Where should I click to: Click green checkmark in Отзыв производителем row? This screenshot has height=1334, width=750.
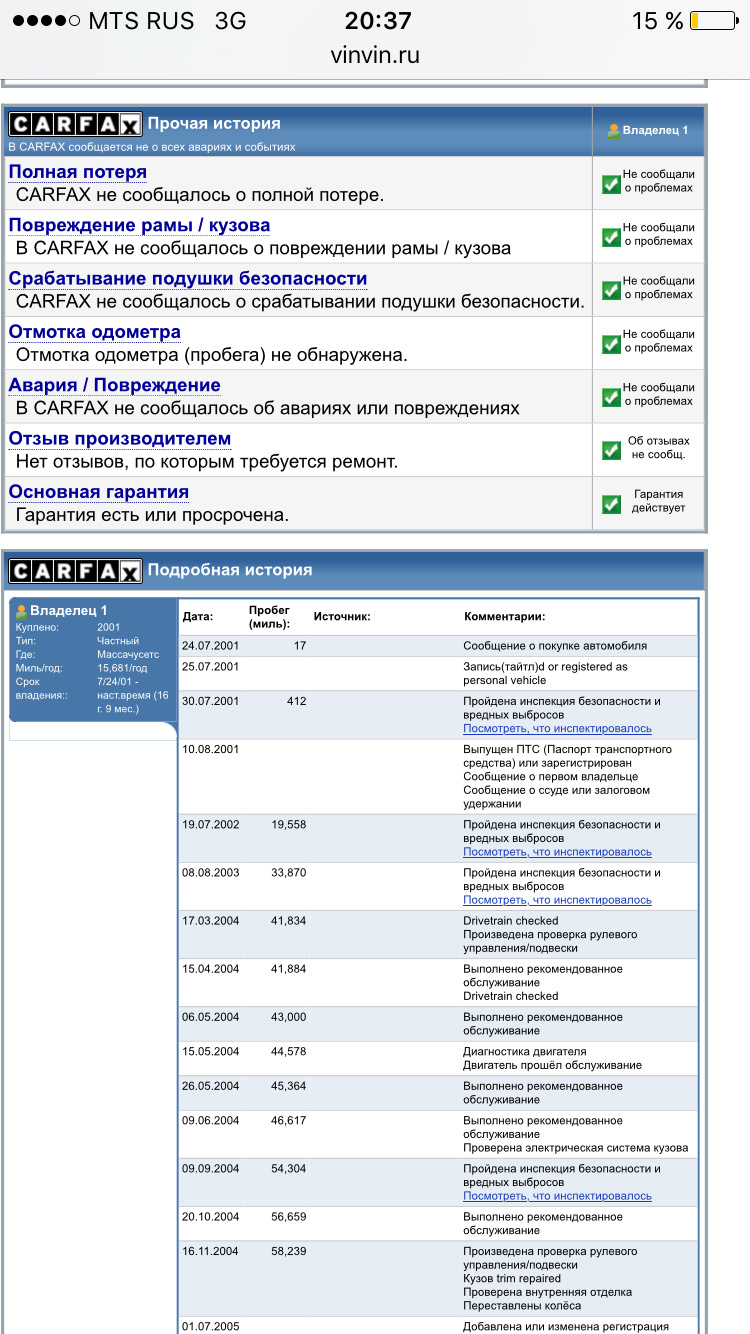[x=611, y=451]
